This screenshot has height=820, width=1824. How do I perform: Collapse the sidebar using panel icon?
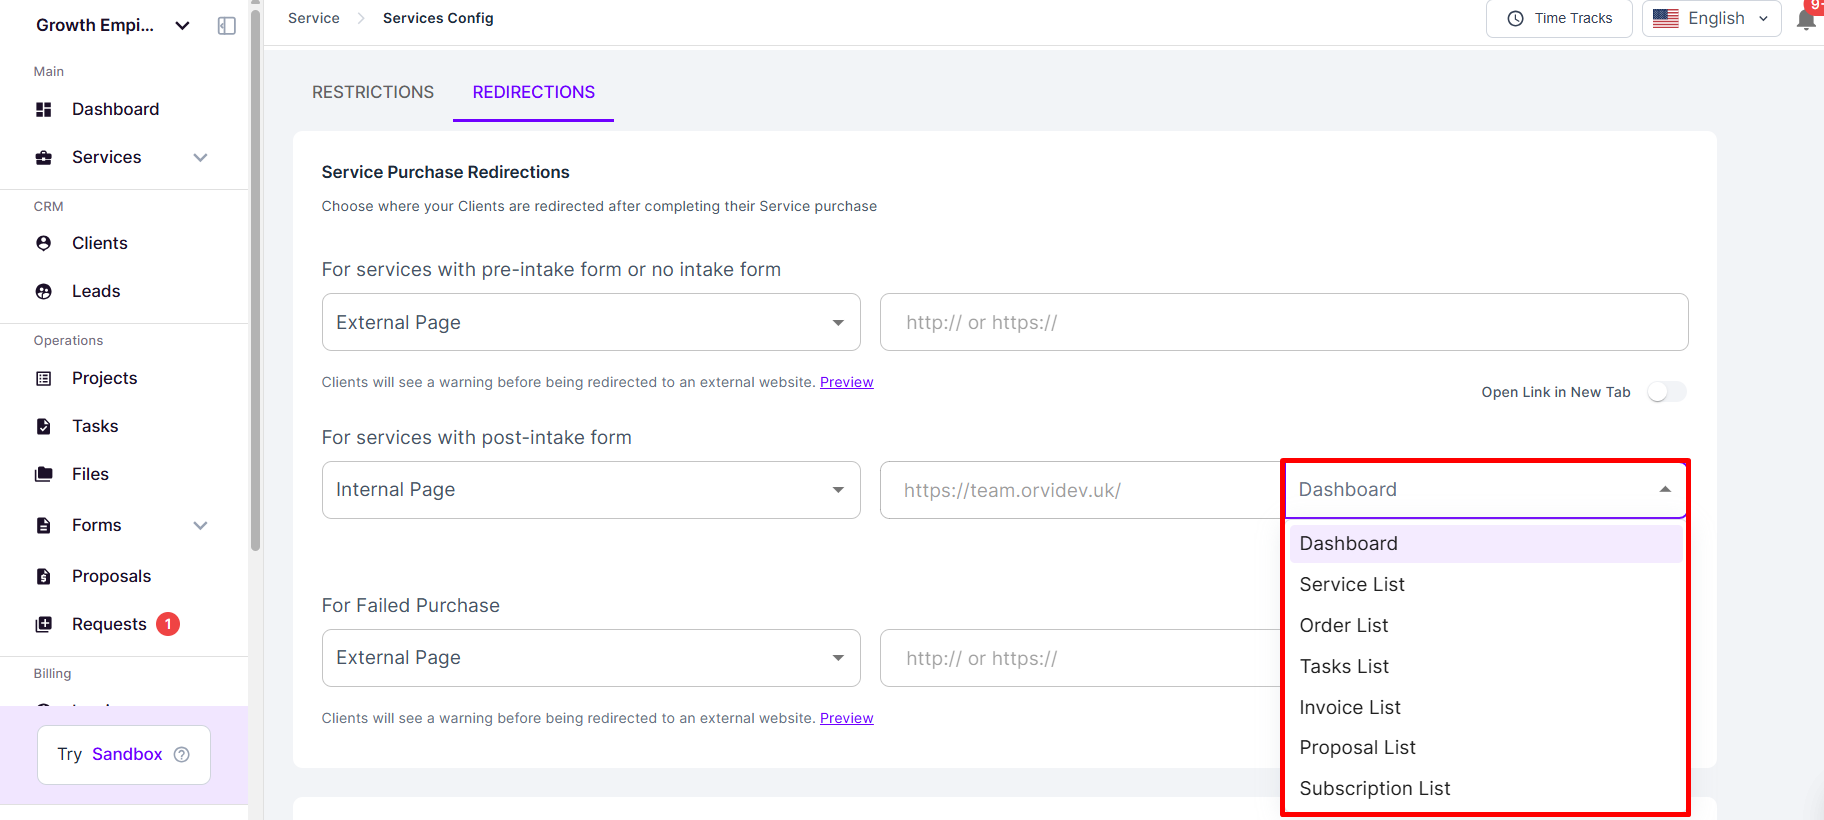[227, 26]
